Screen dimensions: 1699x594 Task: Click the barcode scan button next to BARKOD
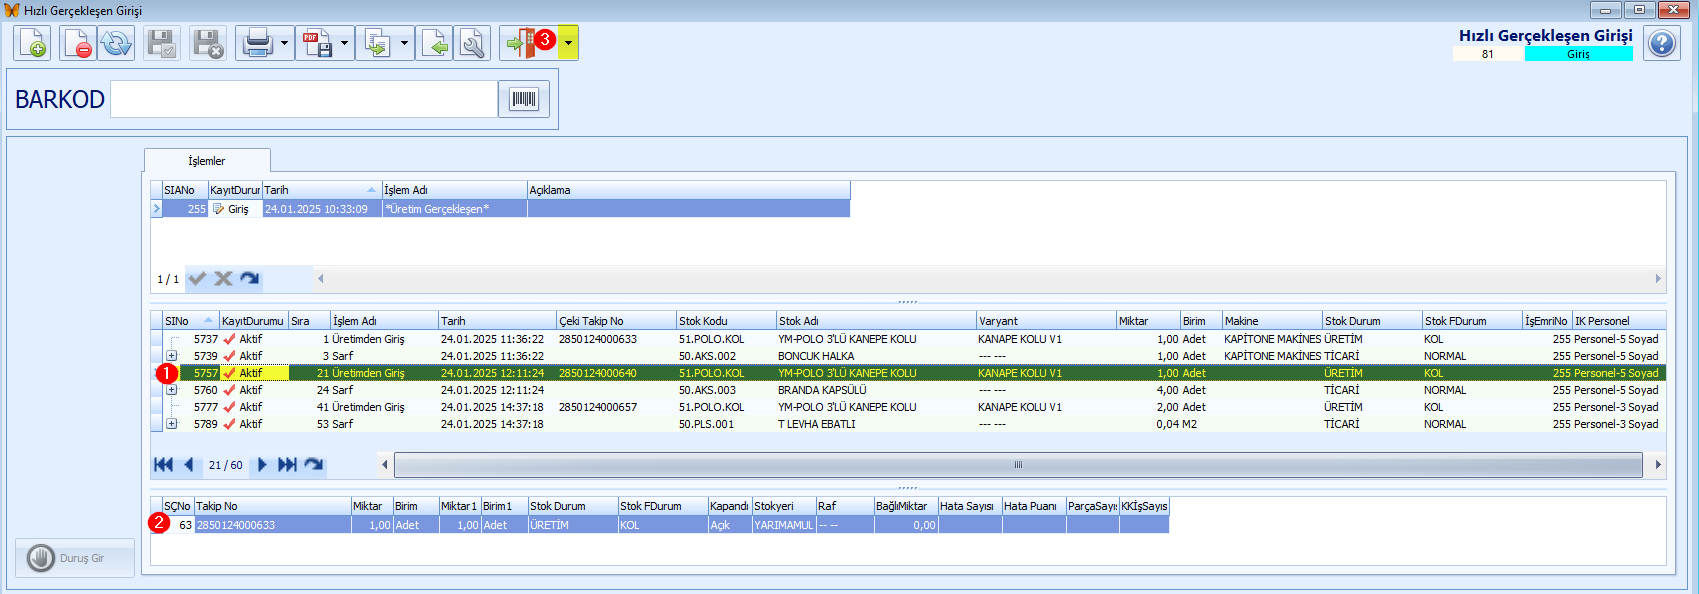coord(524,99)
